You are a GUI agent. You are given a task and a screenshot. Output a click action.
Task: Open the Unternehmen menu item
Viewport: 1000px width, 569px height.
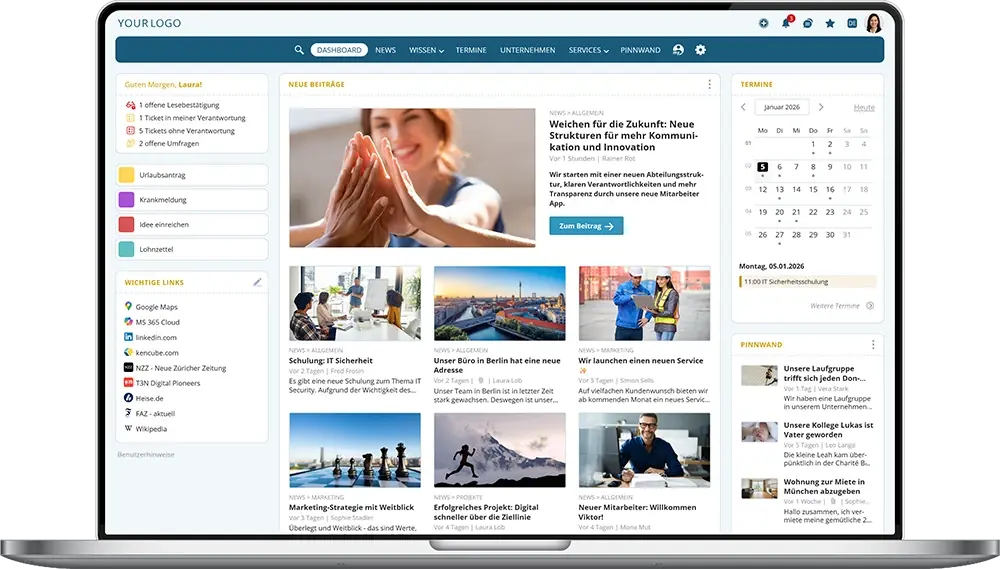click(x=527, y=50)
